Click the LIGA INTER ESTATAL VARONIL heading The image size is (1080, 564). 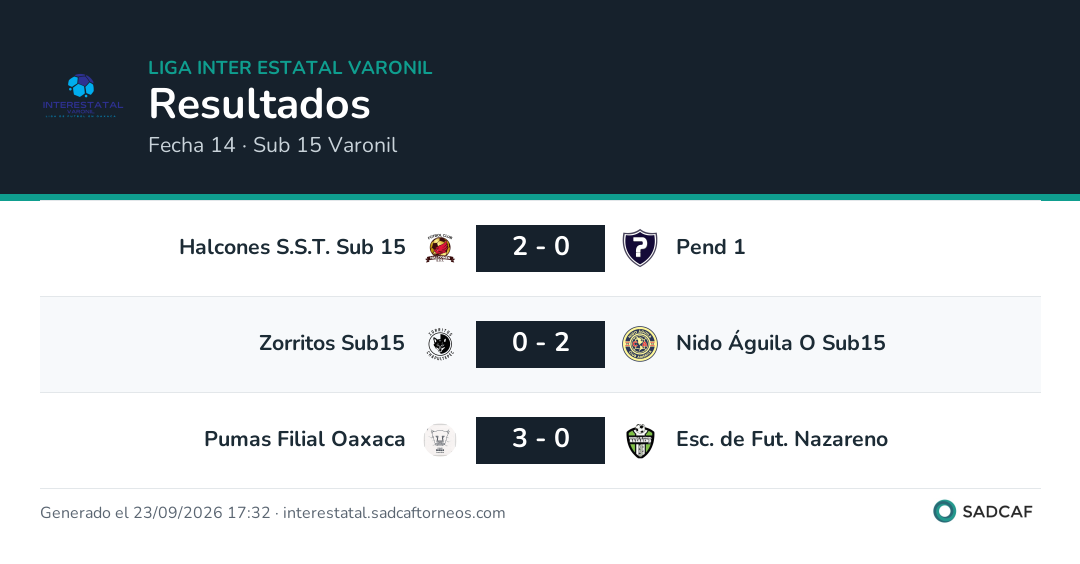pos(290,67)
